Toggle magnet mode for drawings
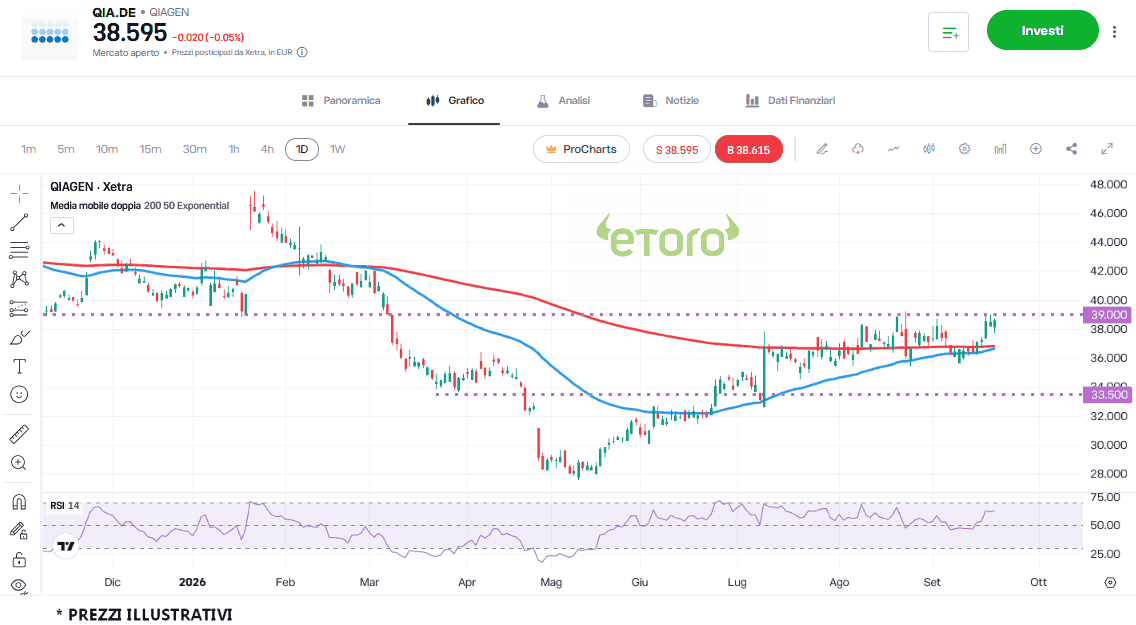 20,502
